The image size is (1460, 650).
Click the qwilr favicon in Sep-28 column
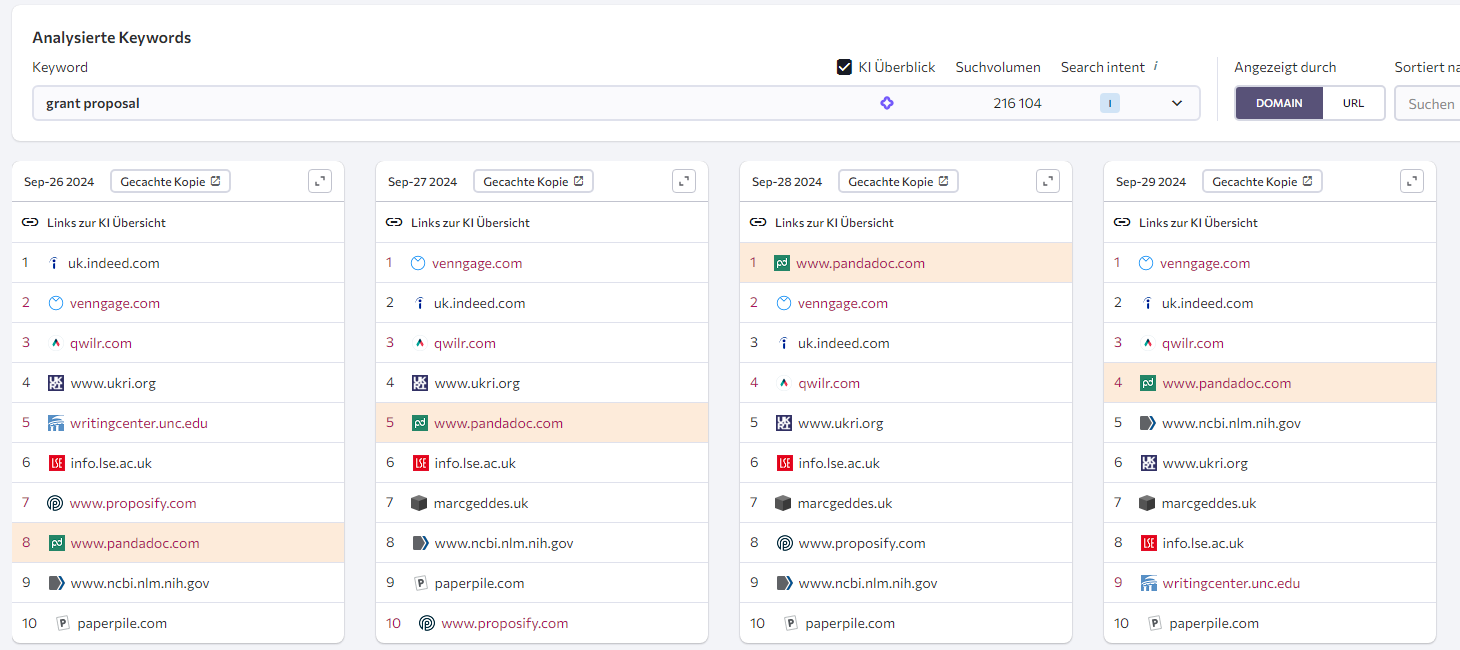(783, 383)
